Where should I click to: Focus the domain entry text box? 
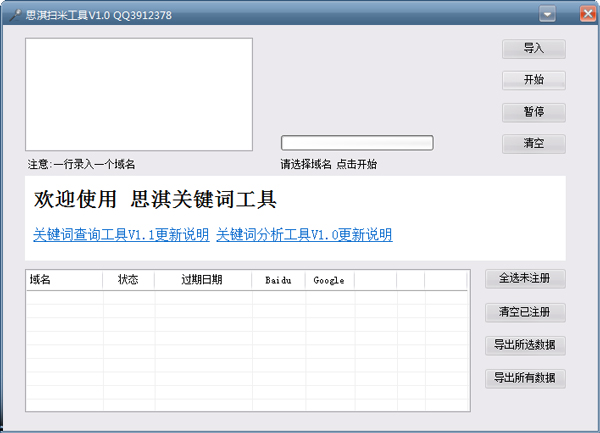point(139,94)
